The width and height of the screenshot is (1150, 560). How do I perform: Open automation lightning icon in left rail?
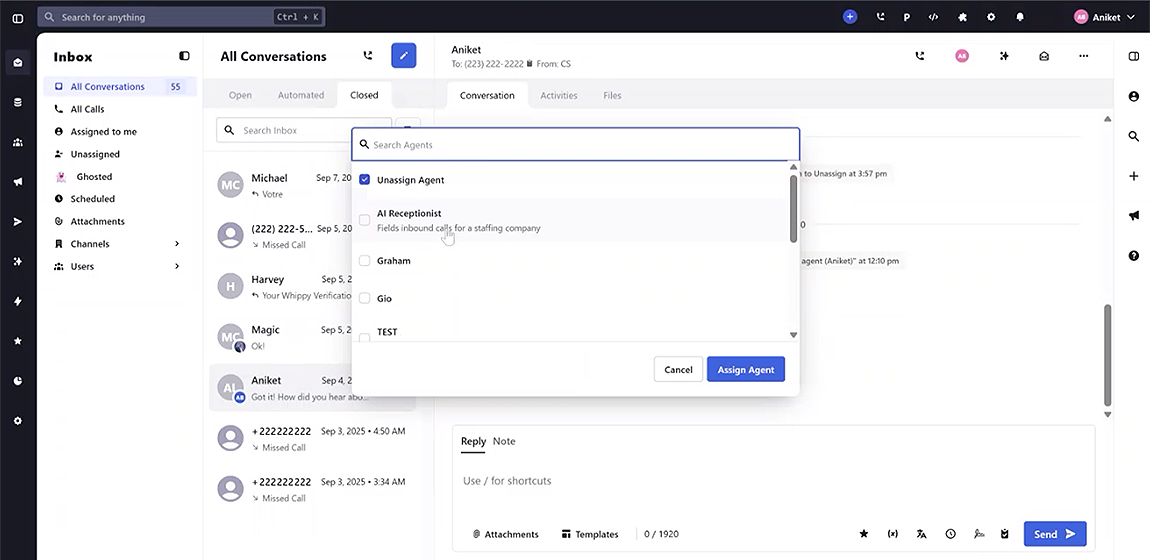click(18, 301)
